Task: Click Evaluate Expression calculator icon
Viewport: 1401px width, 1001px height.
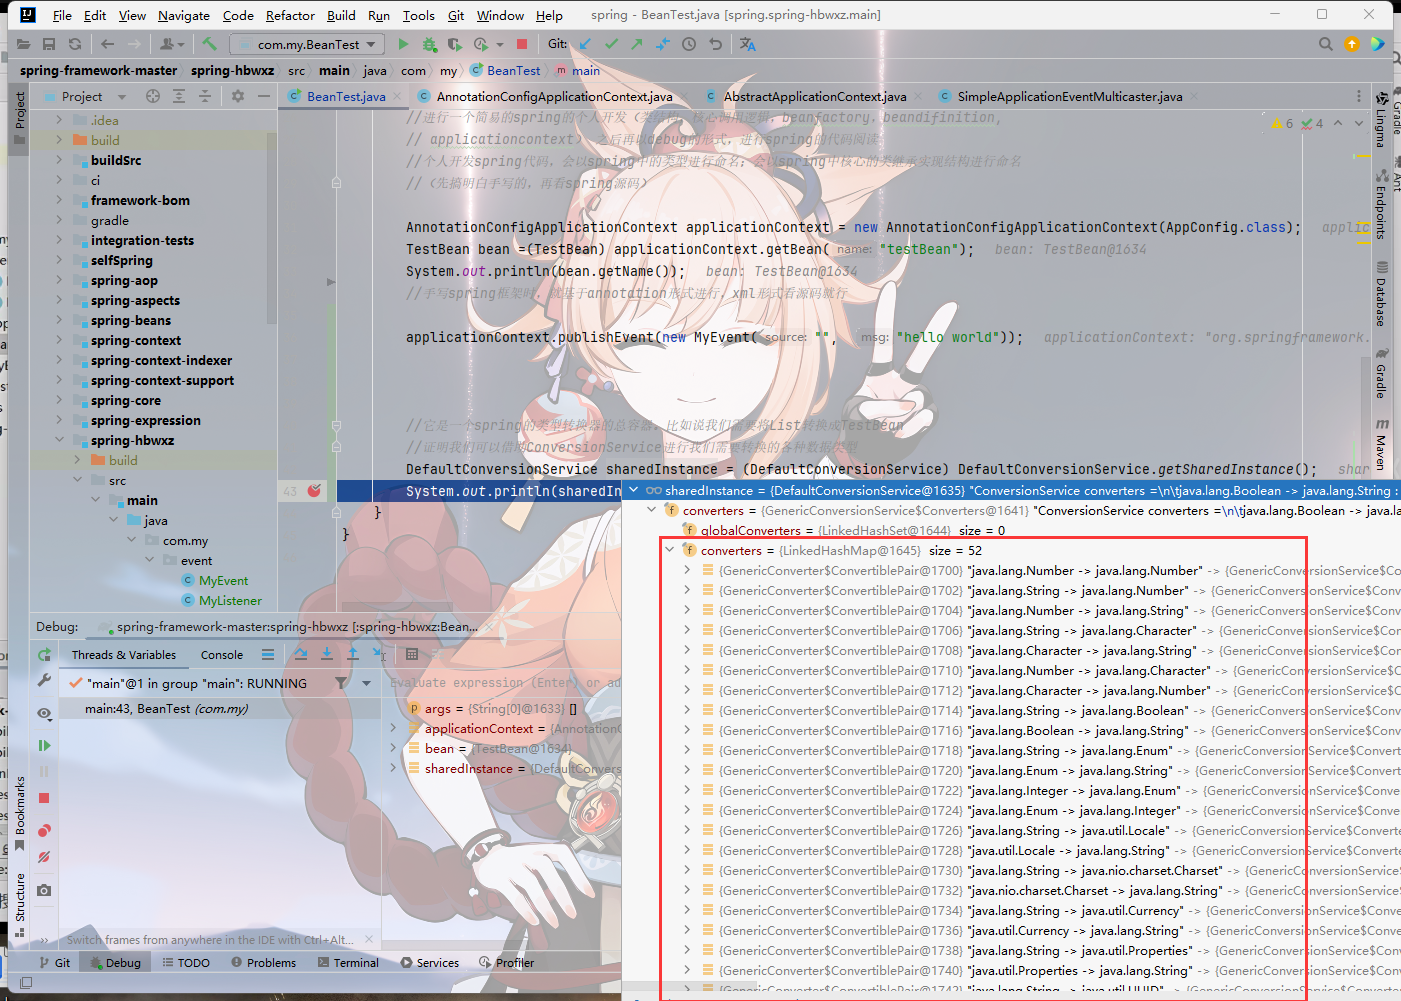Action: coord(412,654)
